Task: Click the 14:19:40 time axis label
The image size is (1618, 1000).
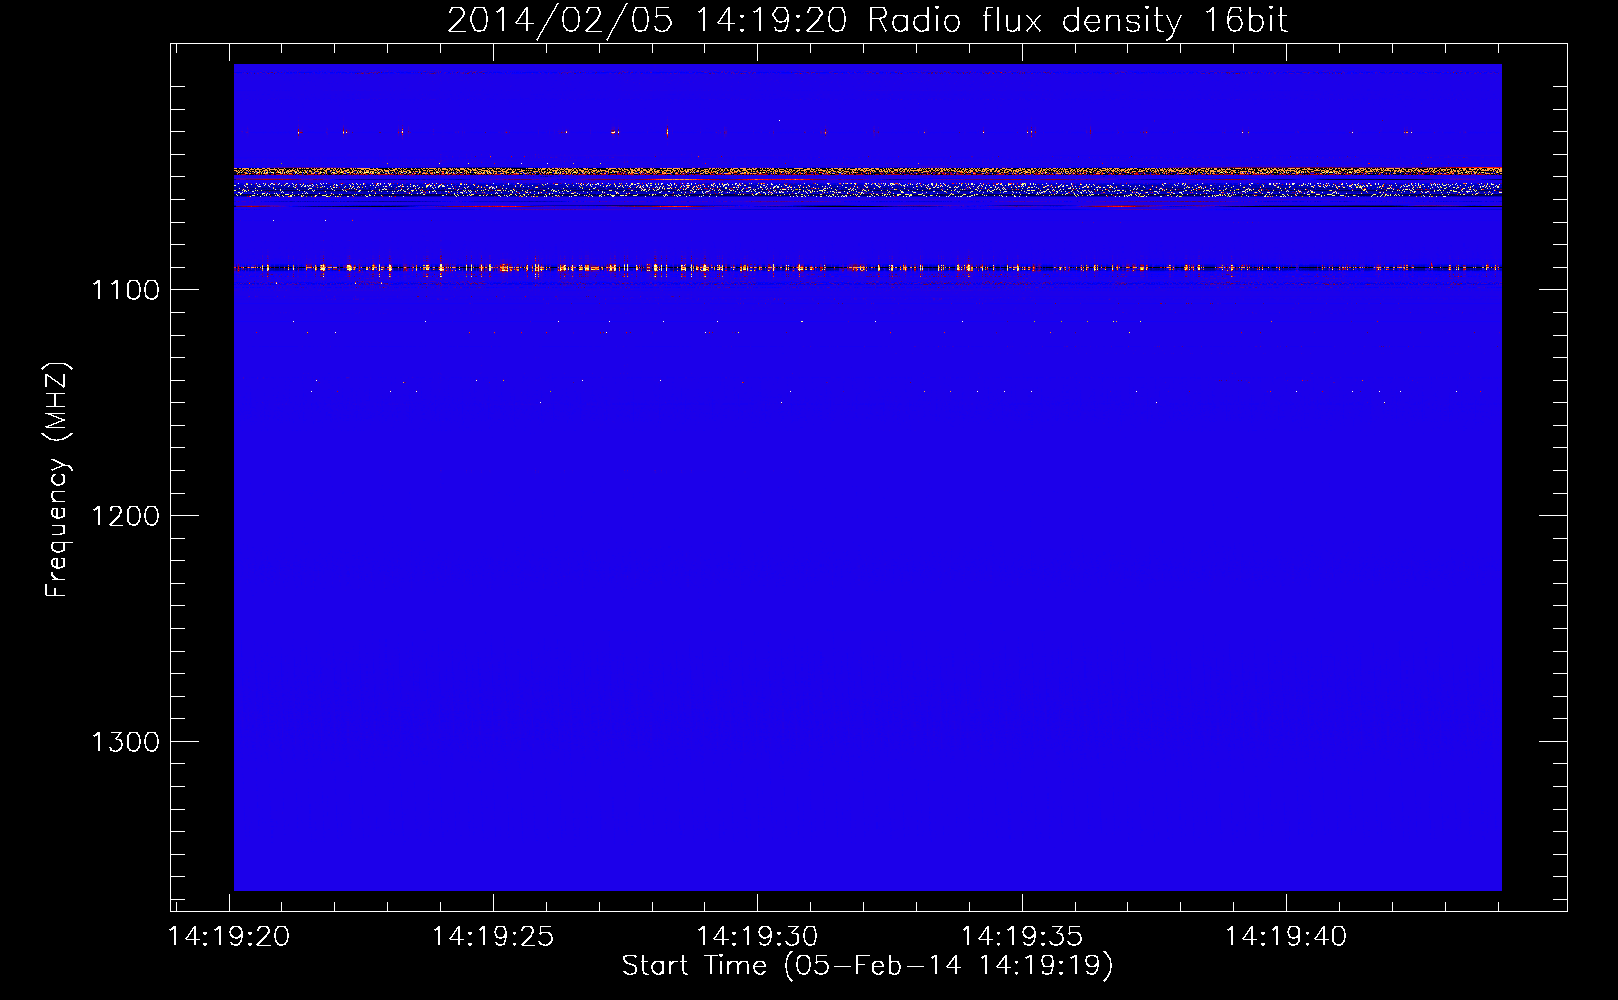Action: 1286,937
